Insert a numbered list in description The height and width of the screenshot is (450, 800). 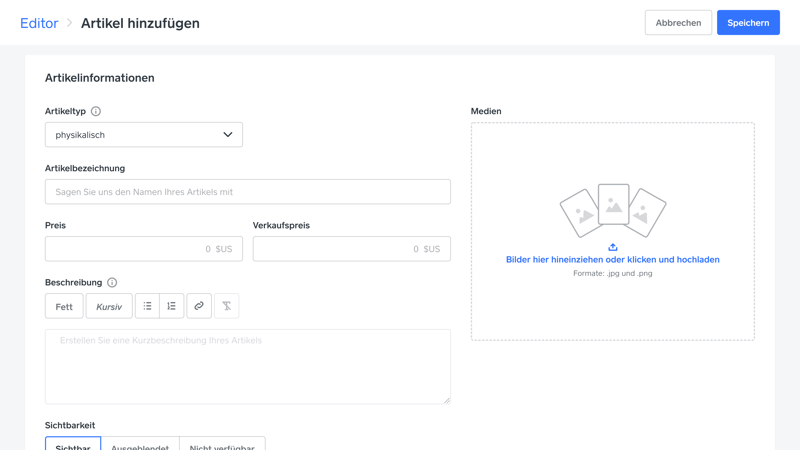coord(172,306)
